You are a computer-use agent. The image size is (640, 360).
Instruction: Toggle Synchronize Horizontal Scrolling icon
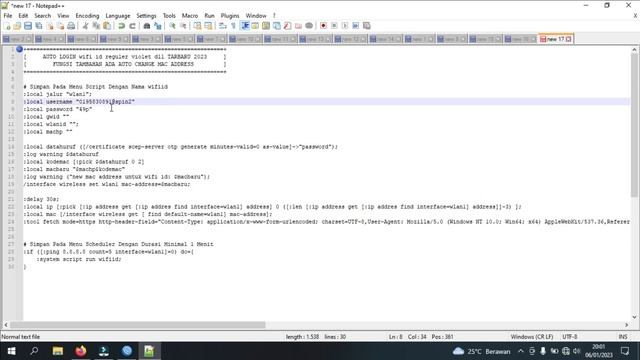click(209, 26)
